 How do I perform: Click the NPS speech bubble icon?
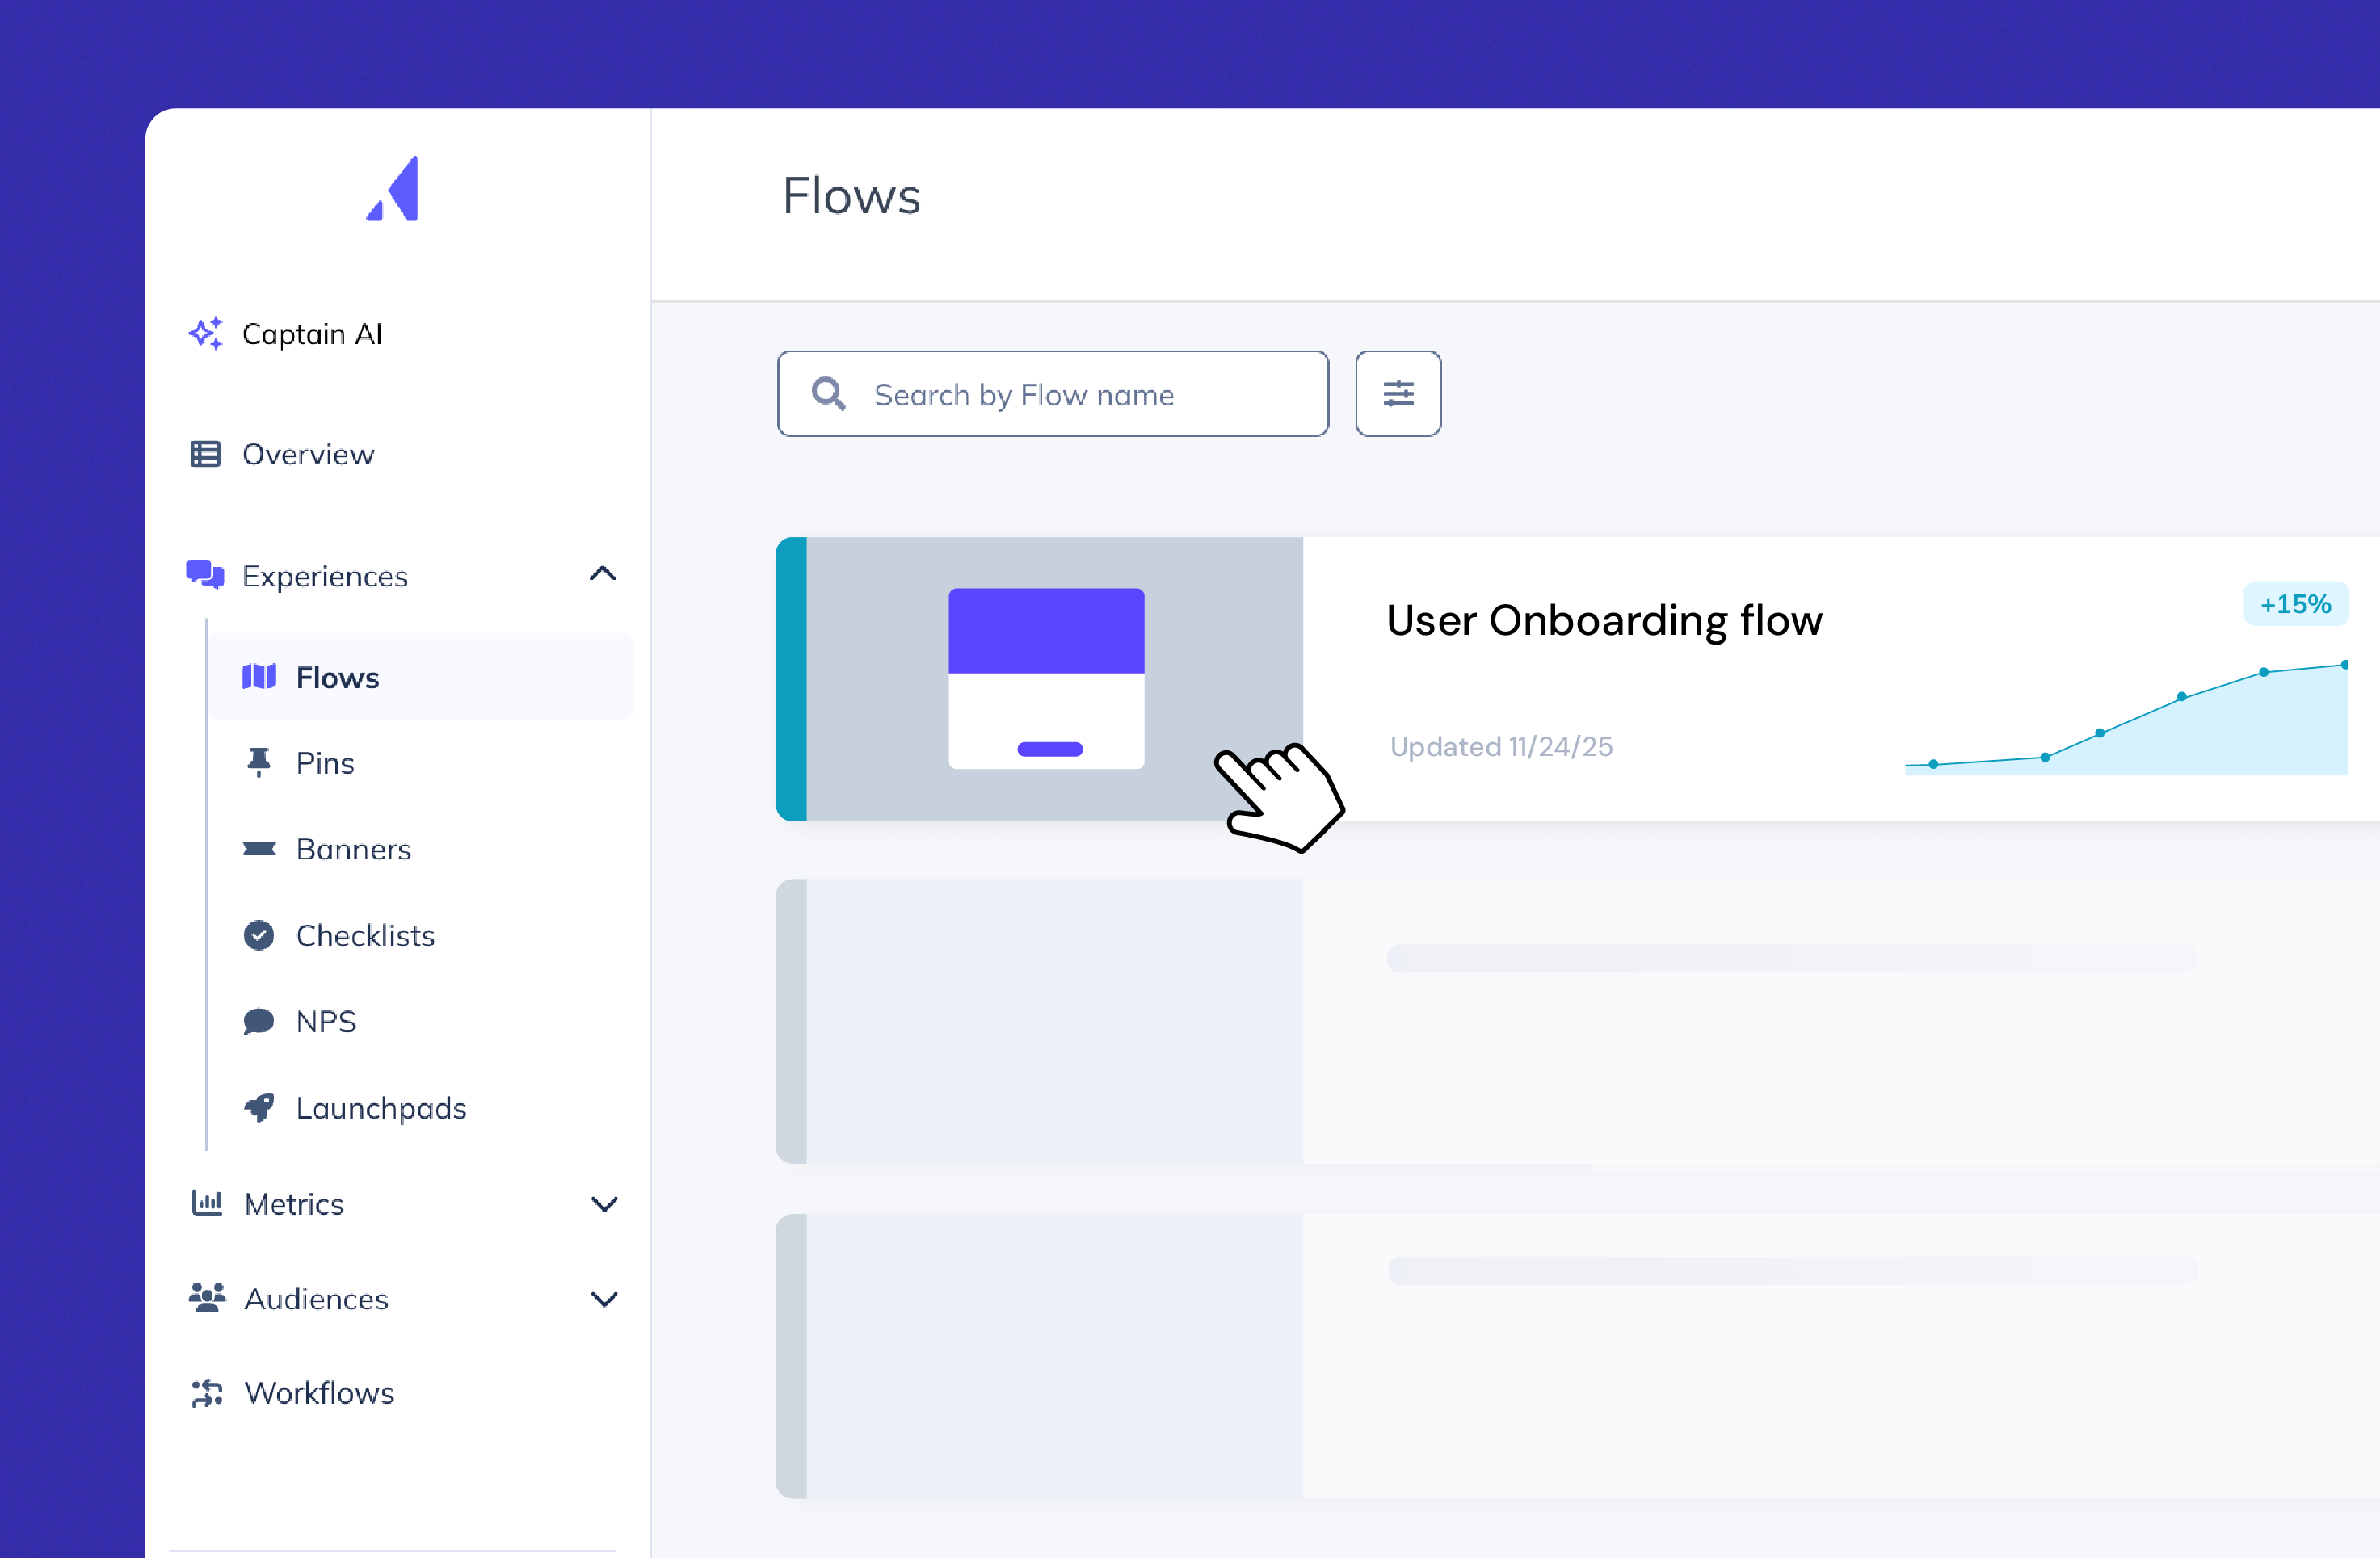click(x=259, y=1021)
